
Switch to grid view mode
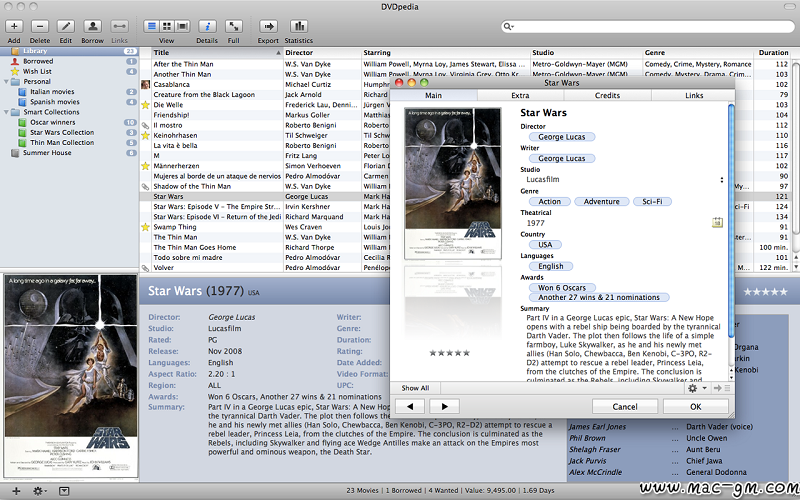click(167, 26)
